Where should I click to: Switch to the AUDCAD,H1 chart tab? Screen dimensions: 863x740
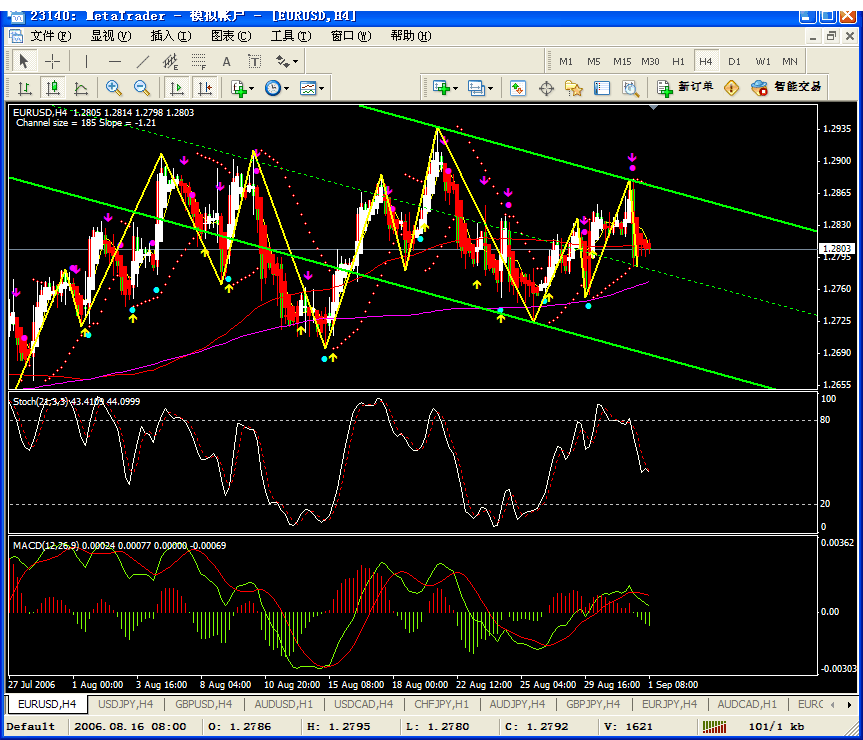[x=747, y=704]
